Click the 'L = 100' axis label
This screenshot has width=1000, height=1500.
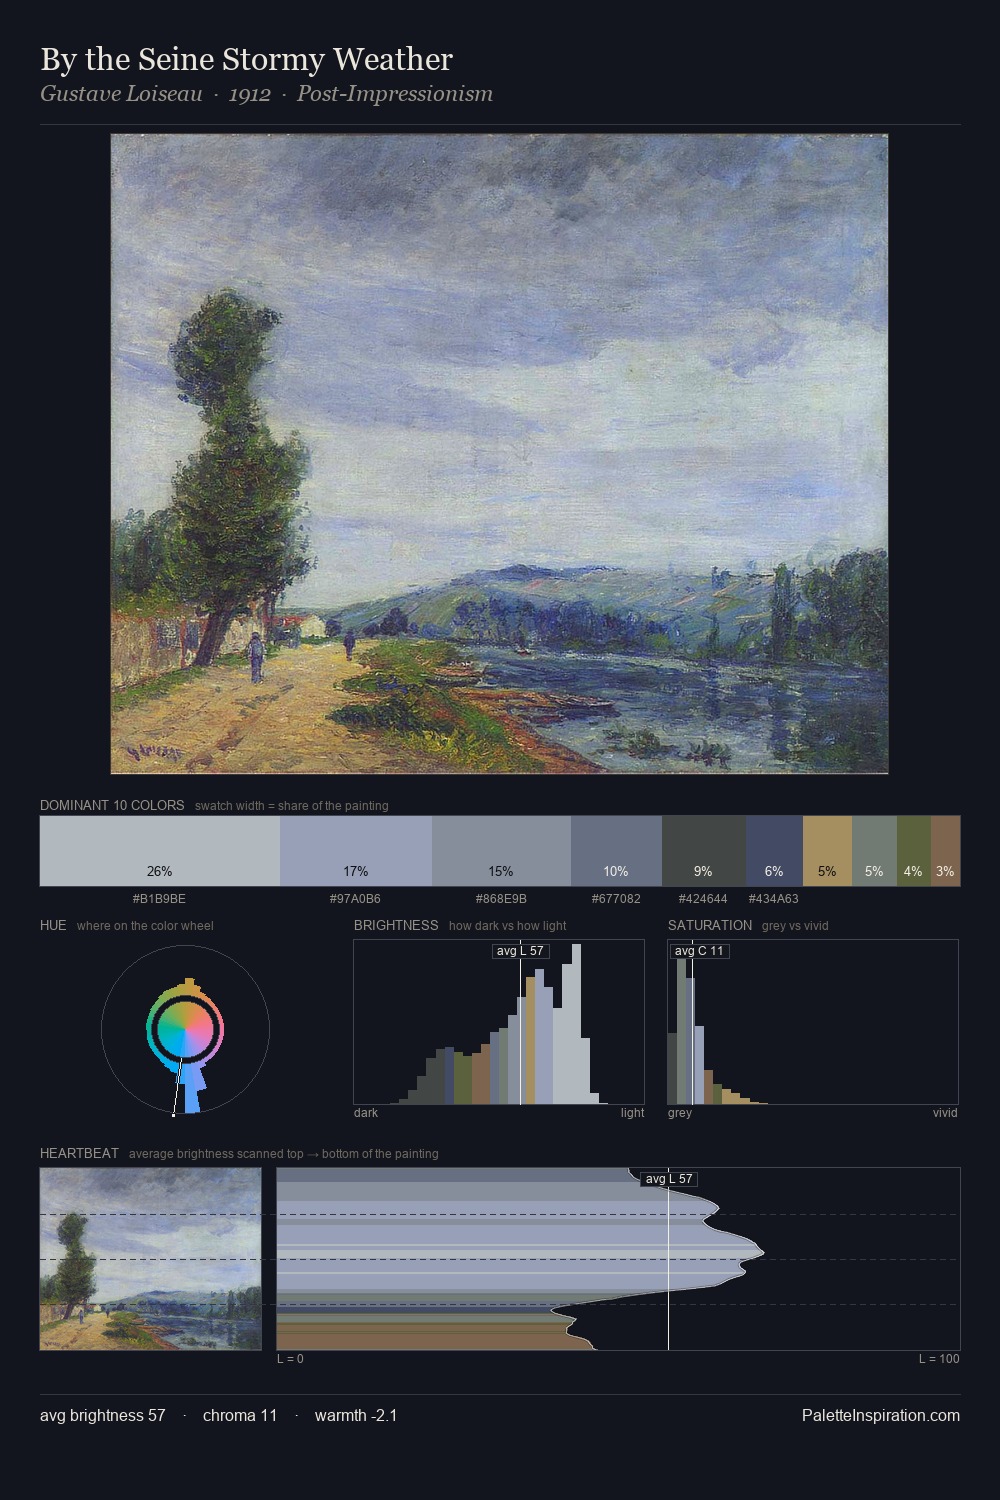[939, 1359]
